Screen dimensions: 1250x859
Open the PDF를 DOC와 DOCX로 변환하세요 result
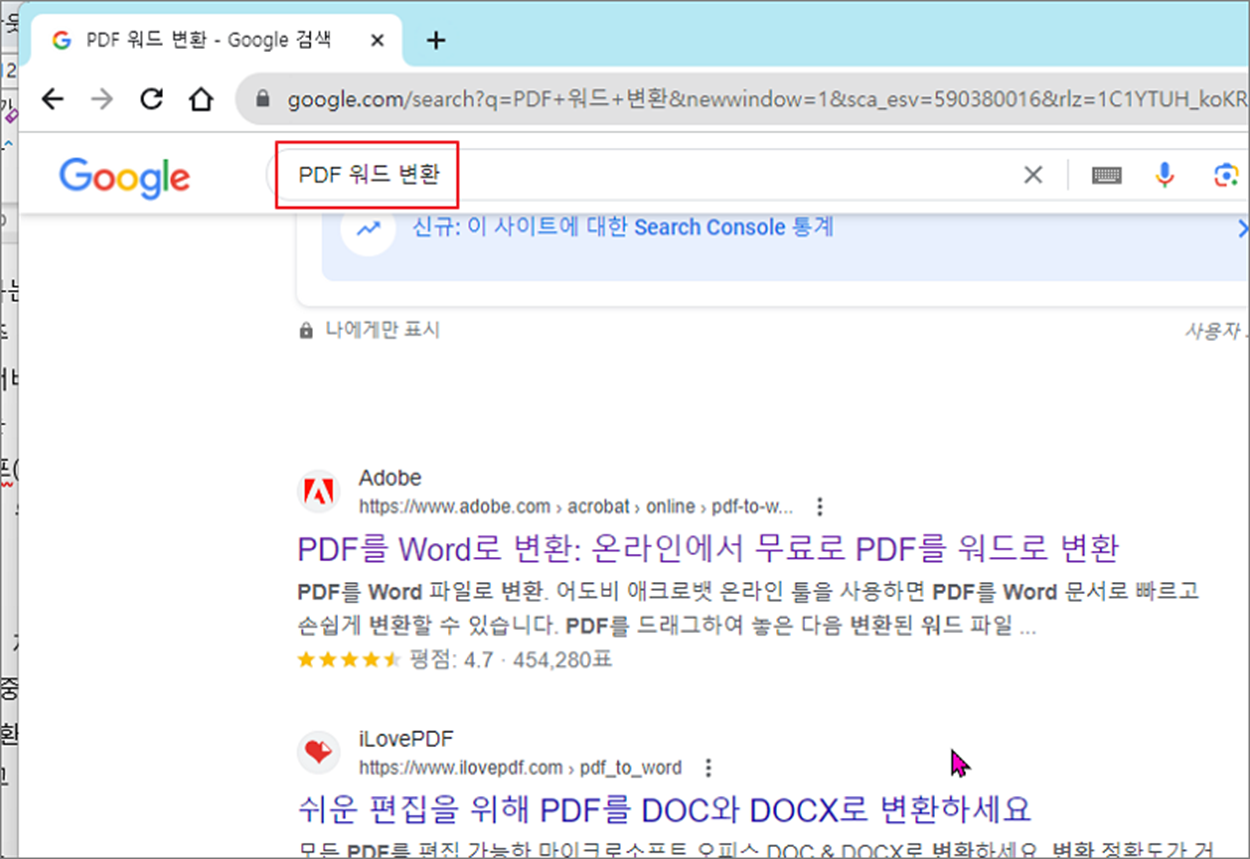click(664, 808)
